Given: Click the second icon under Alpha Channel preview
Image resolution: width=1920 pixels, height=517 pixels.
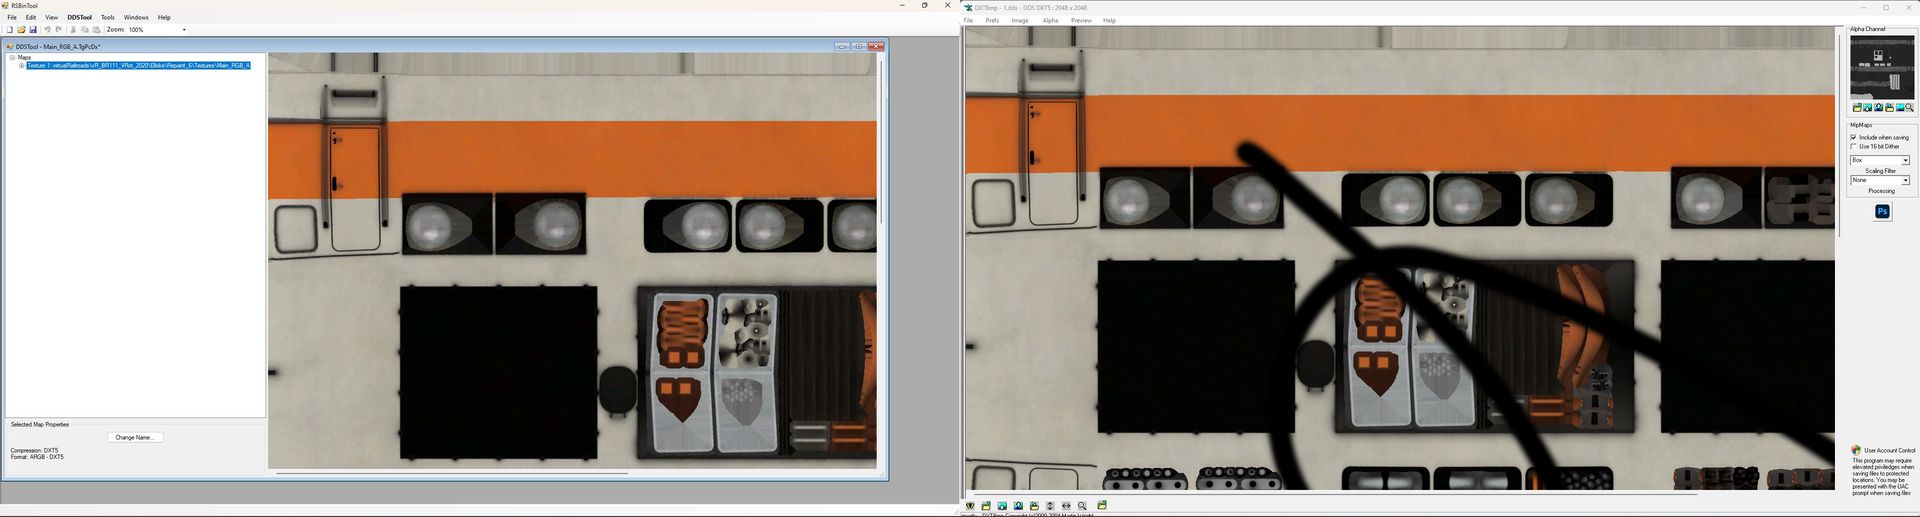Looking at the screenshot, I should (1867, 108).
